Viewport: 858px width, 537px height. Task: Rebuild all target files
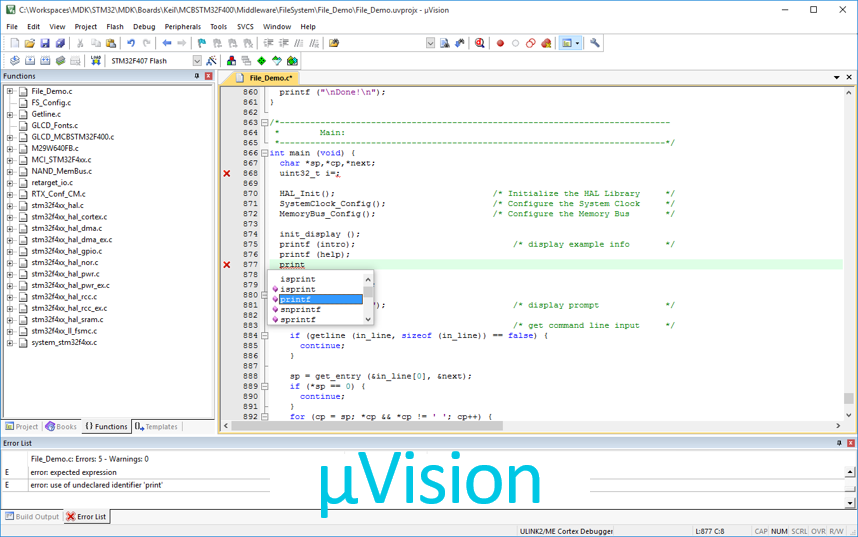pos(45,61)
